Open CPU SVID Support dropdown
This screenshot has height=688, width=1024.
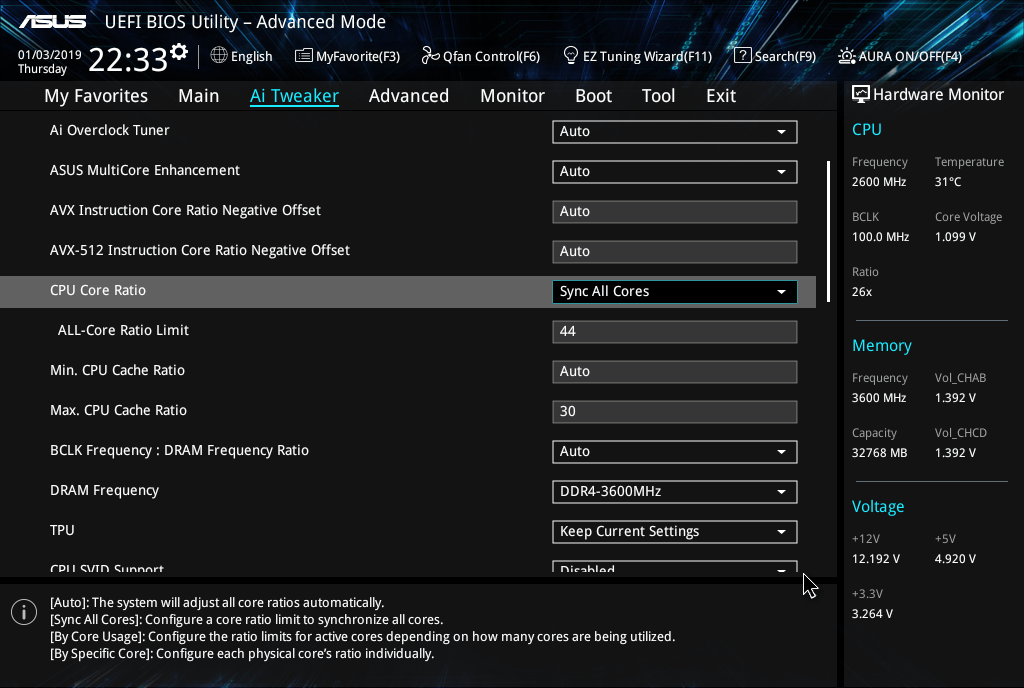pyautogui.click(x=675, y=567)
